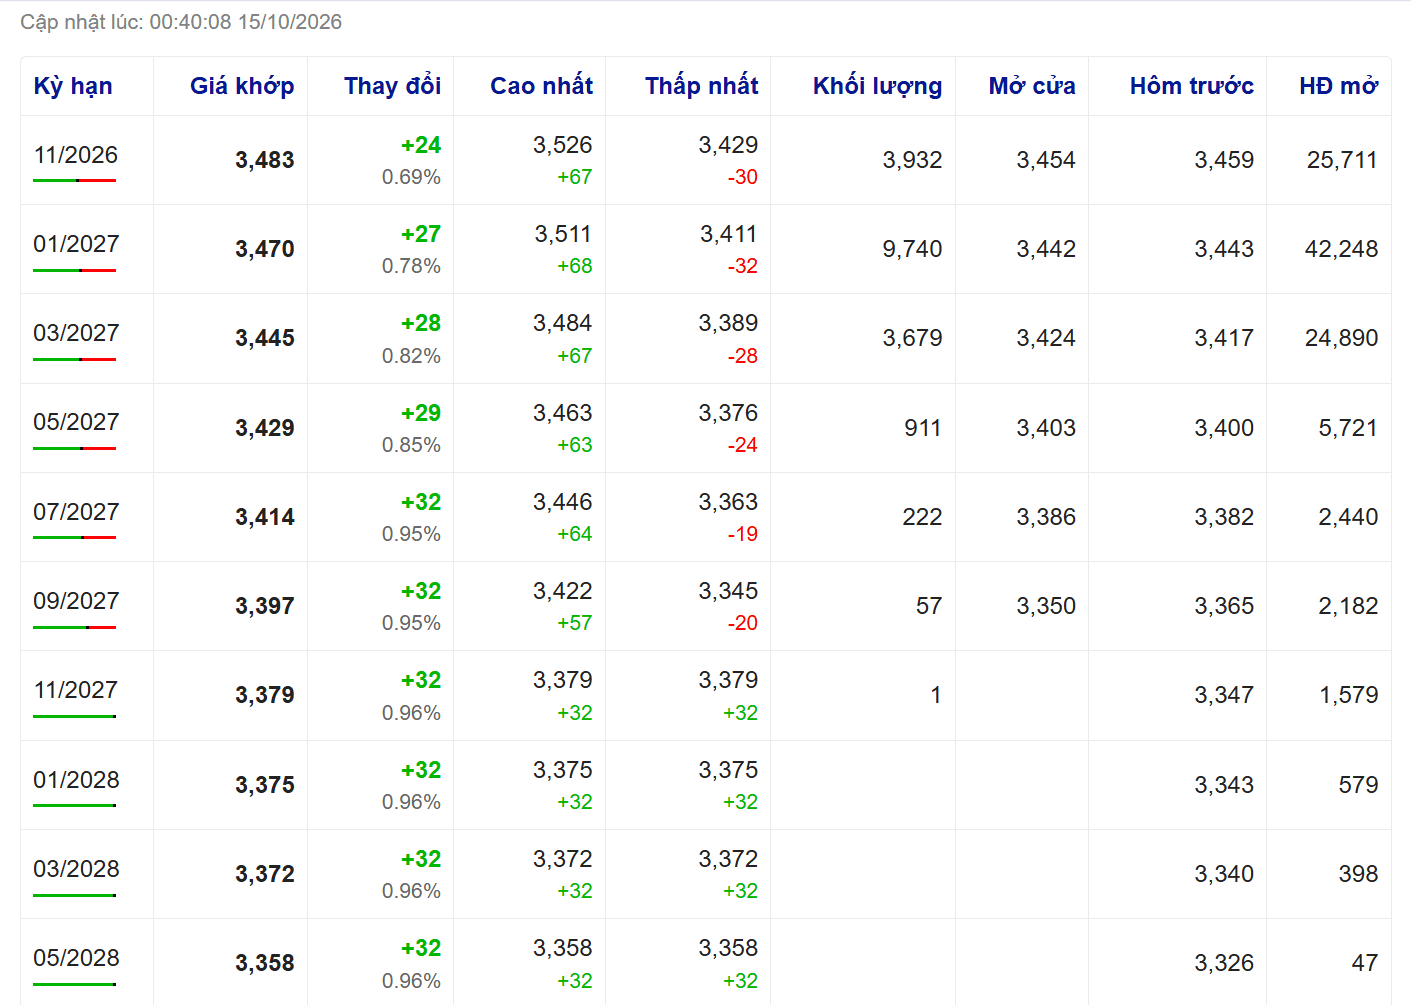
Task: Select the 01/2027 contract term
Action: (76, 244)
